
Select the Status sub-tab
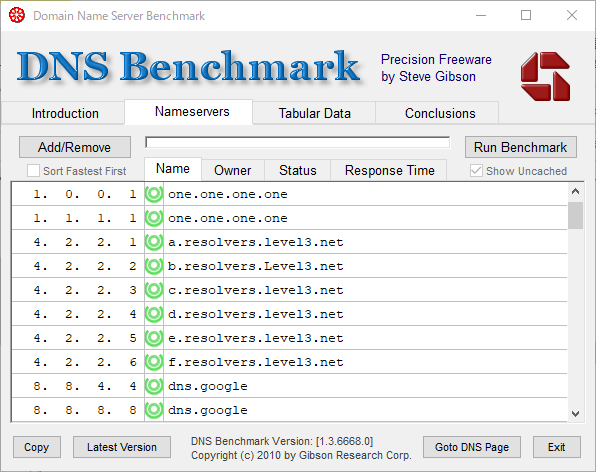[x=298, y=170]
